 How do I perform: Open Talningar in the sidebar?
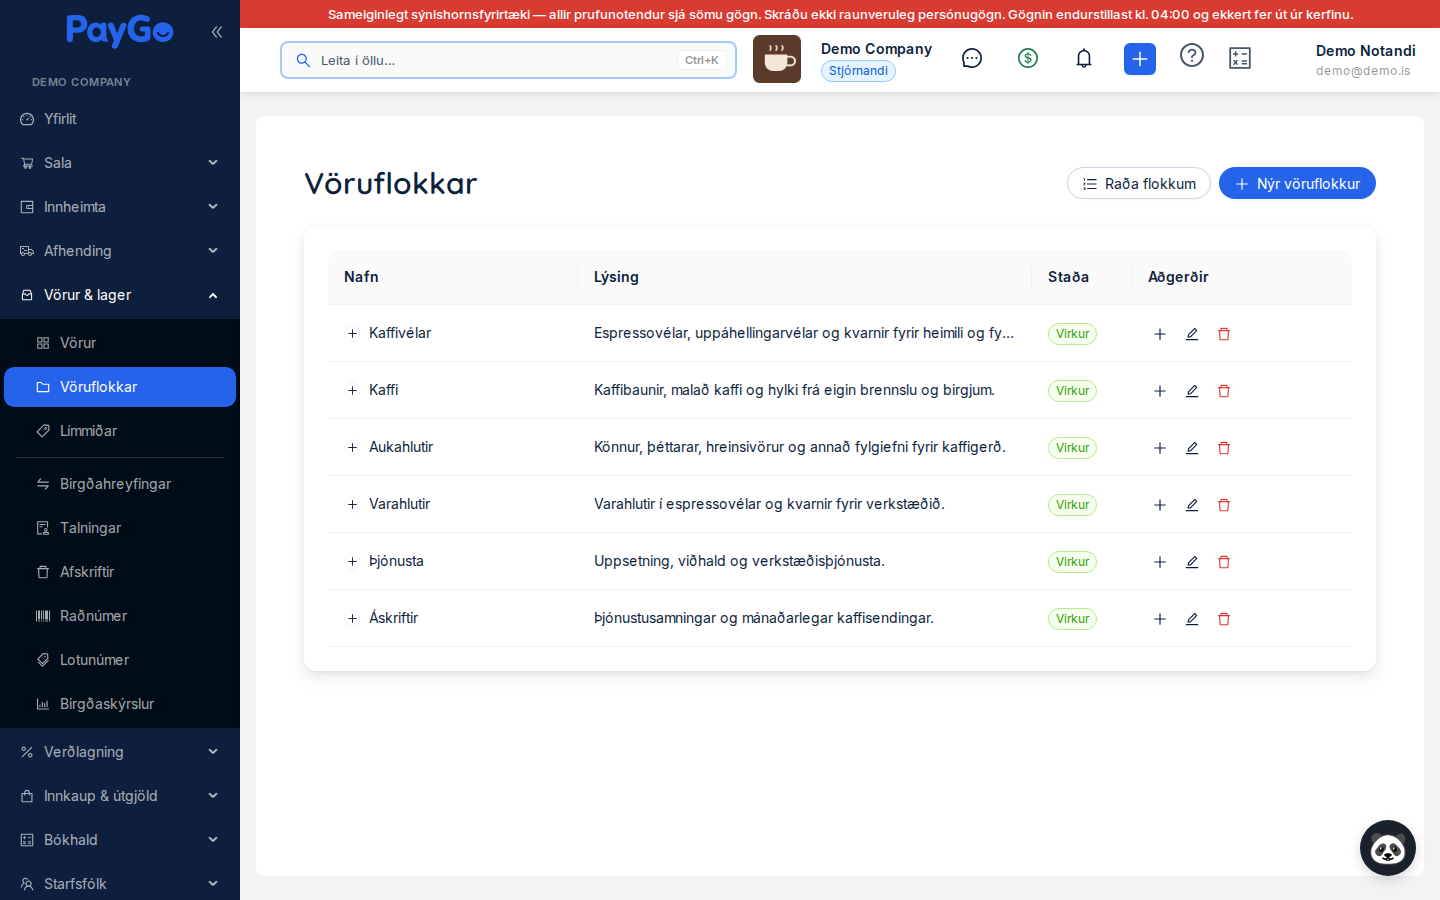point(120,528)
